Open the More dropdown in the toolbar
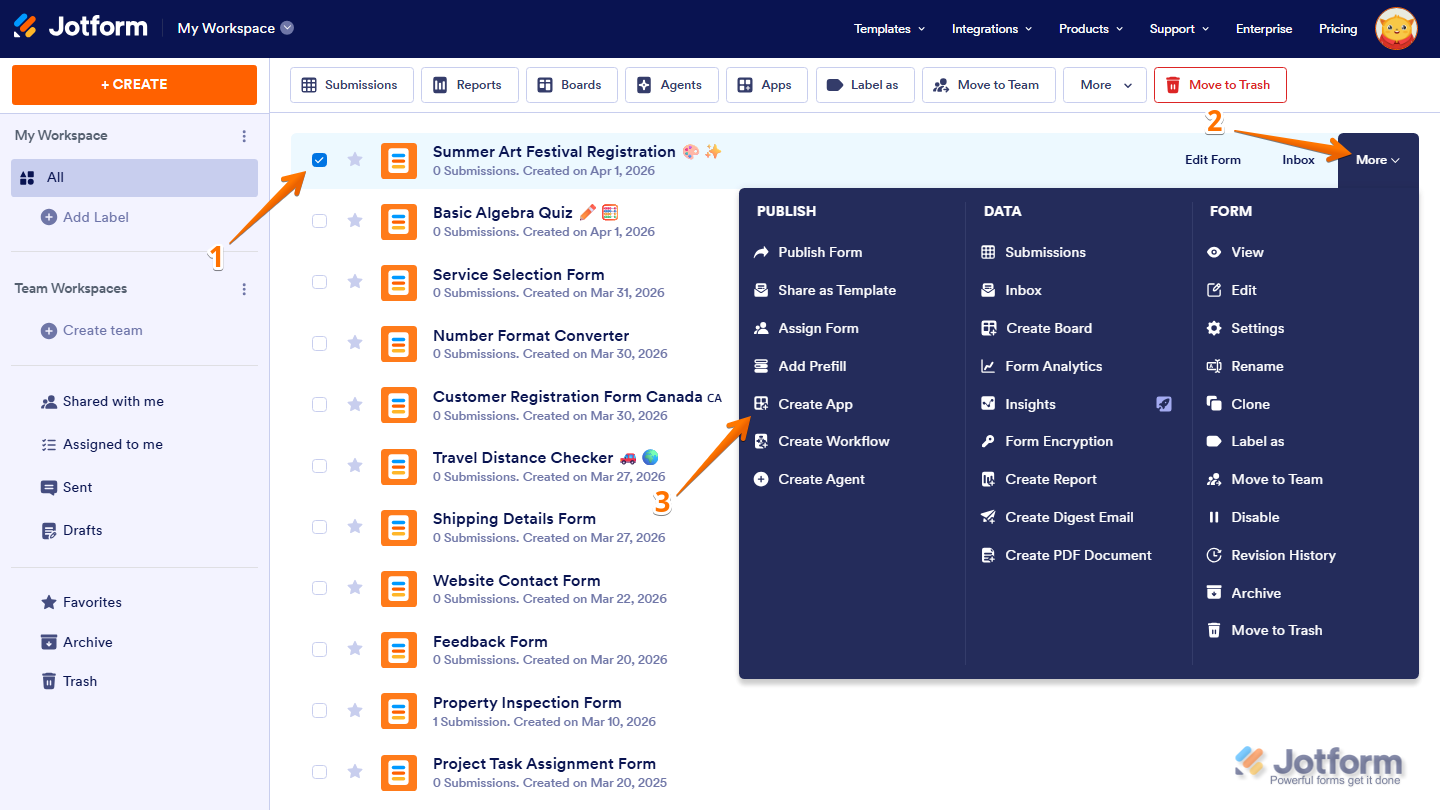Viewport: 1440px width, 810px height. [x=1104, y=85]
